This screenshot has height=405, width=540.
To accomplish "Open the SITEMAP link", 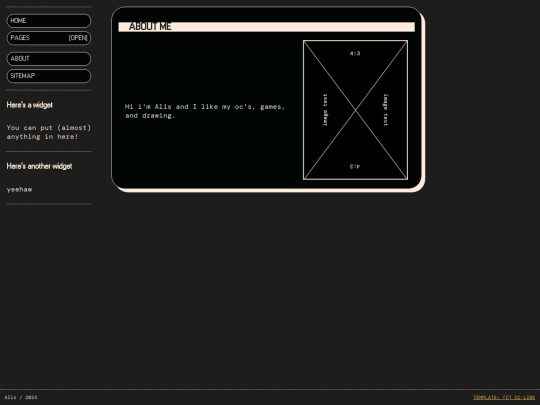I will 49,76.
